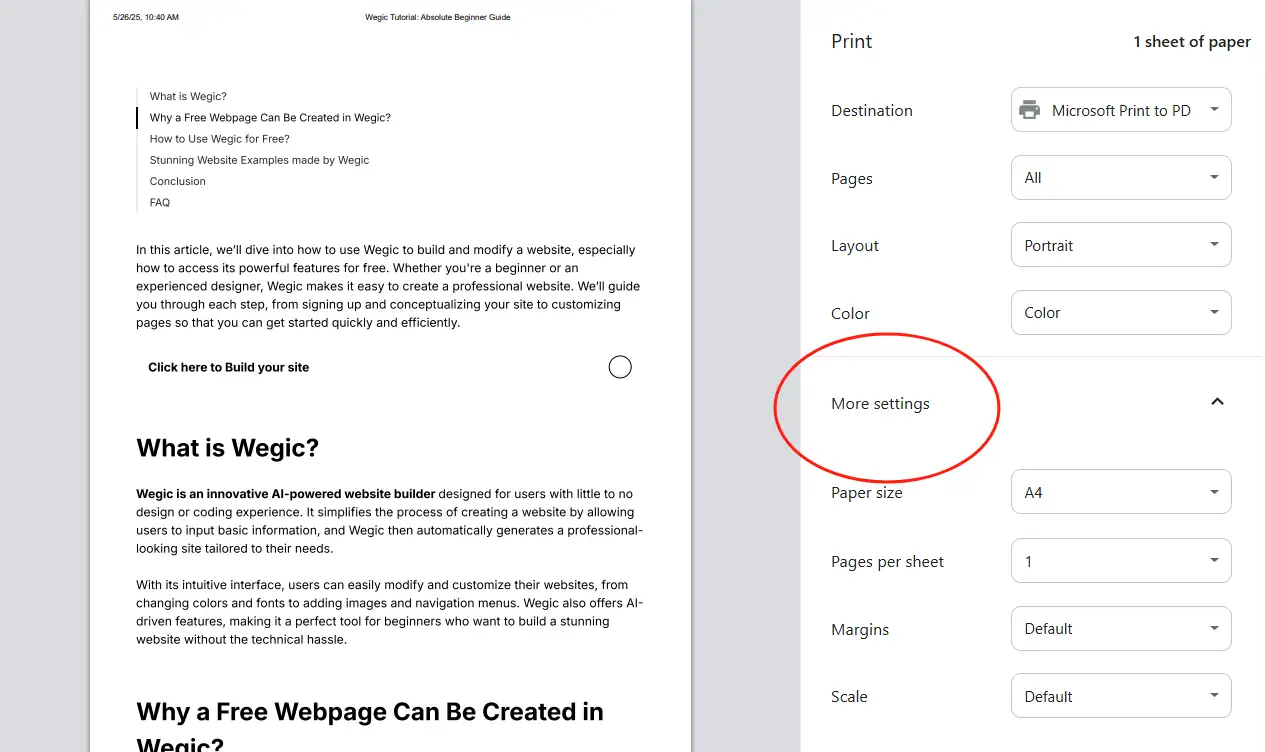The width and height of the screenshot is (1265, 752).
Task: Click the 'Pages per sheet' label
Action: pyautogui.click(x=888, y=562)
